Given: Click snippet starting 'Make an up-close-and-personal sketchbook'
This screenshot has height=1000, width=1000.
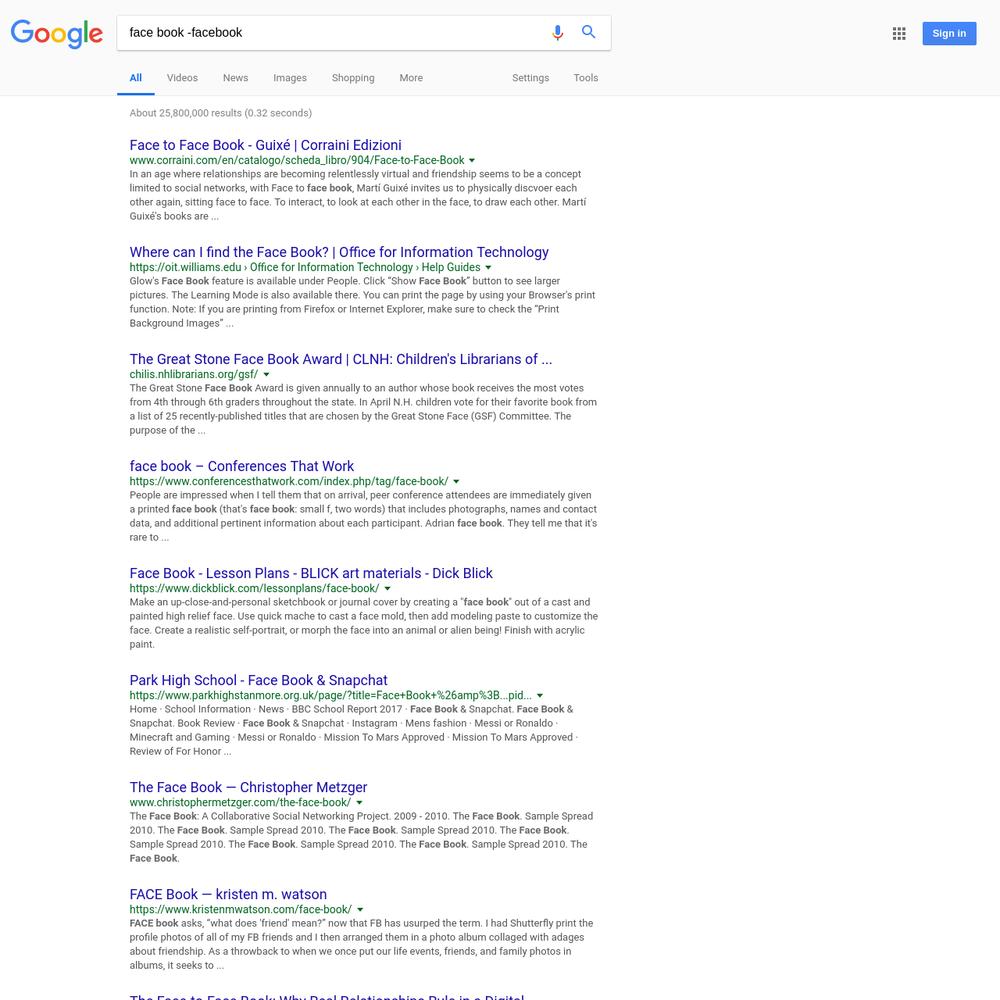Looking at the screenshot, I should pyautogui.click(x=364, y=624).
